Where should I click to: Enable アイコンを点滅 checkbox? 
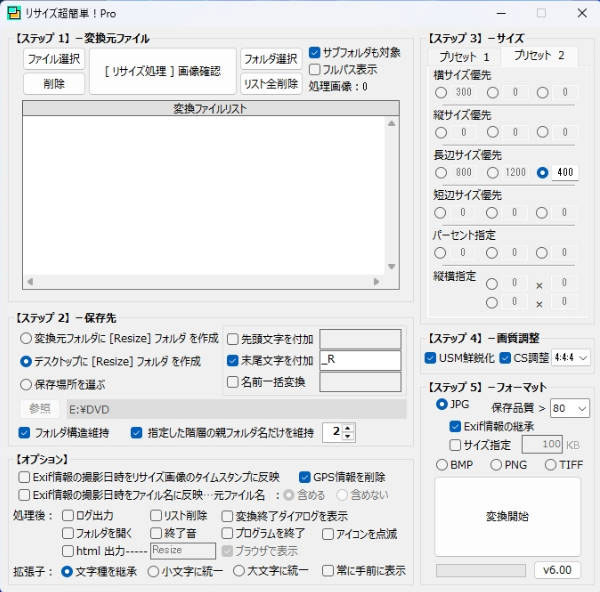[x=328, y=534]
